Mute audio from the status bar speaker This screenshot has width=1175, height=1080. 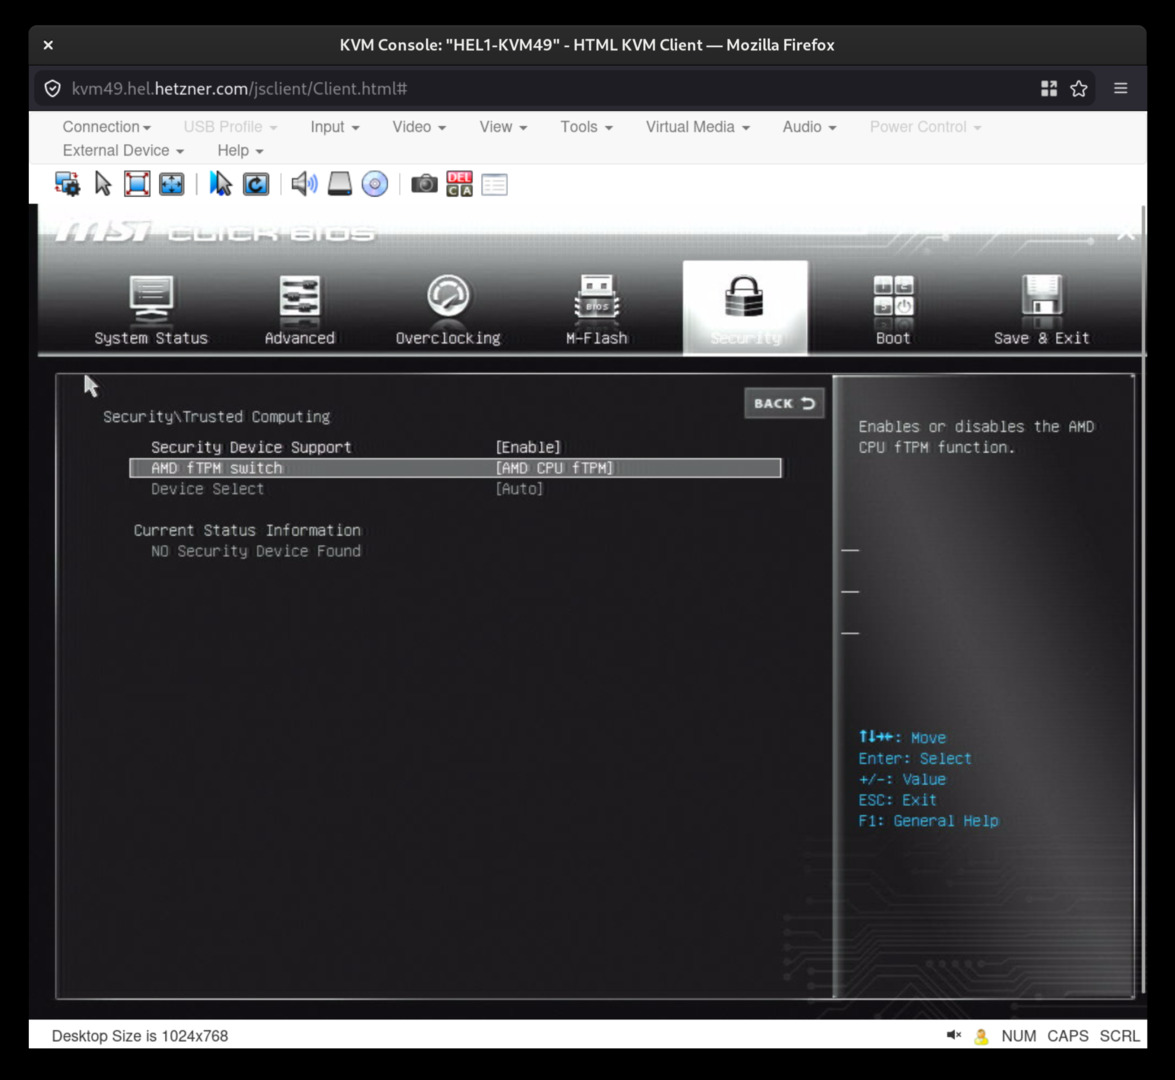tap(951, 1036)
